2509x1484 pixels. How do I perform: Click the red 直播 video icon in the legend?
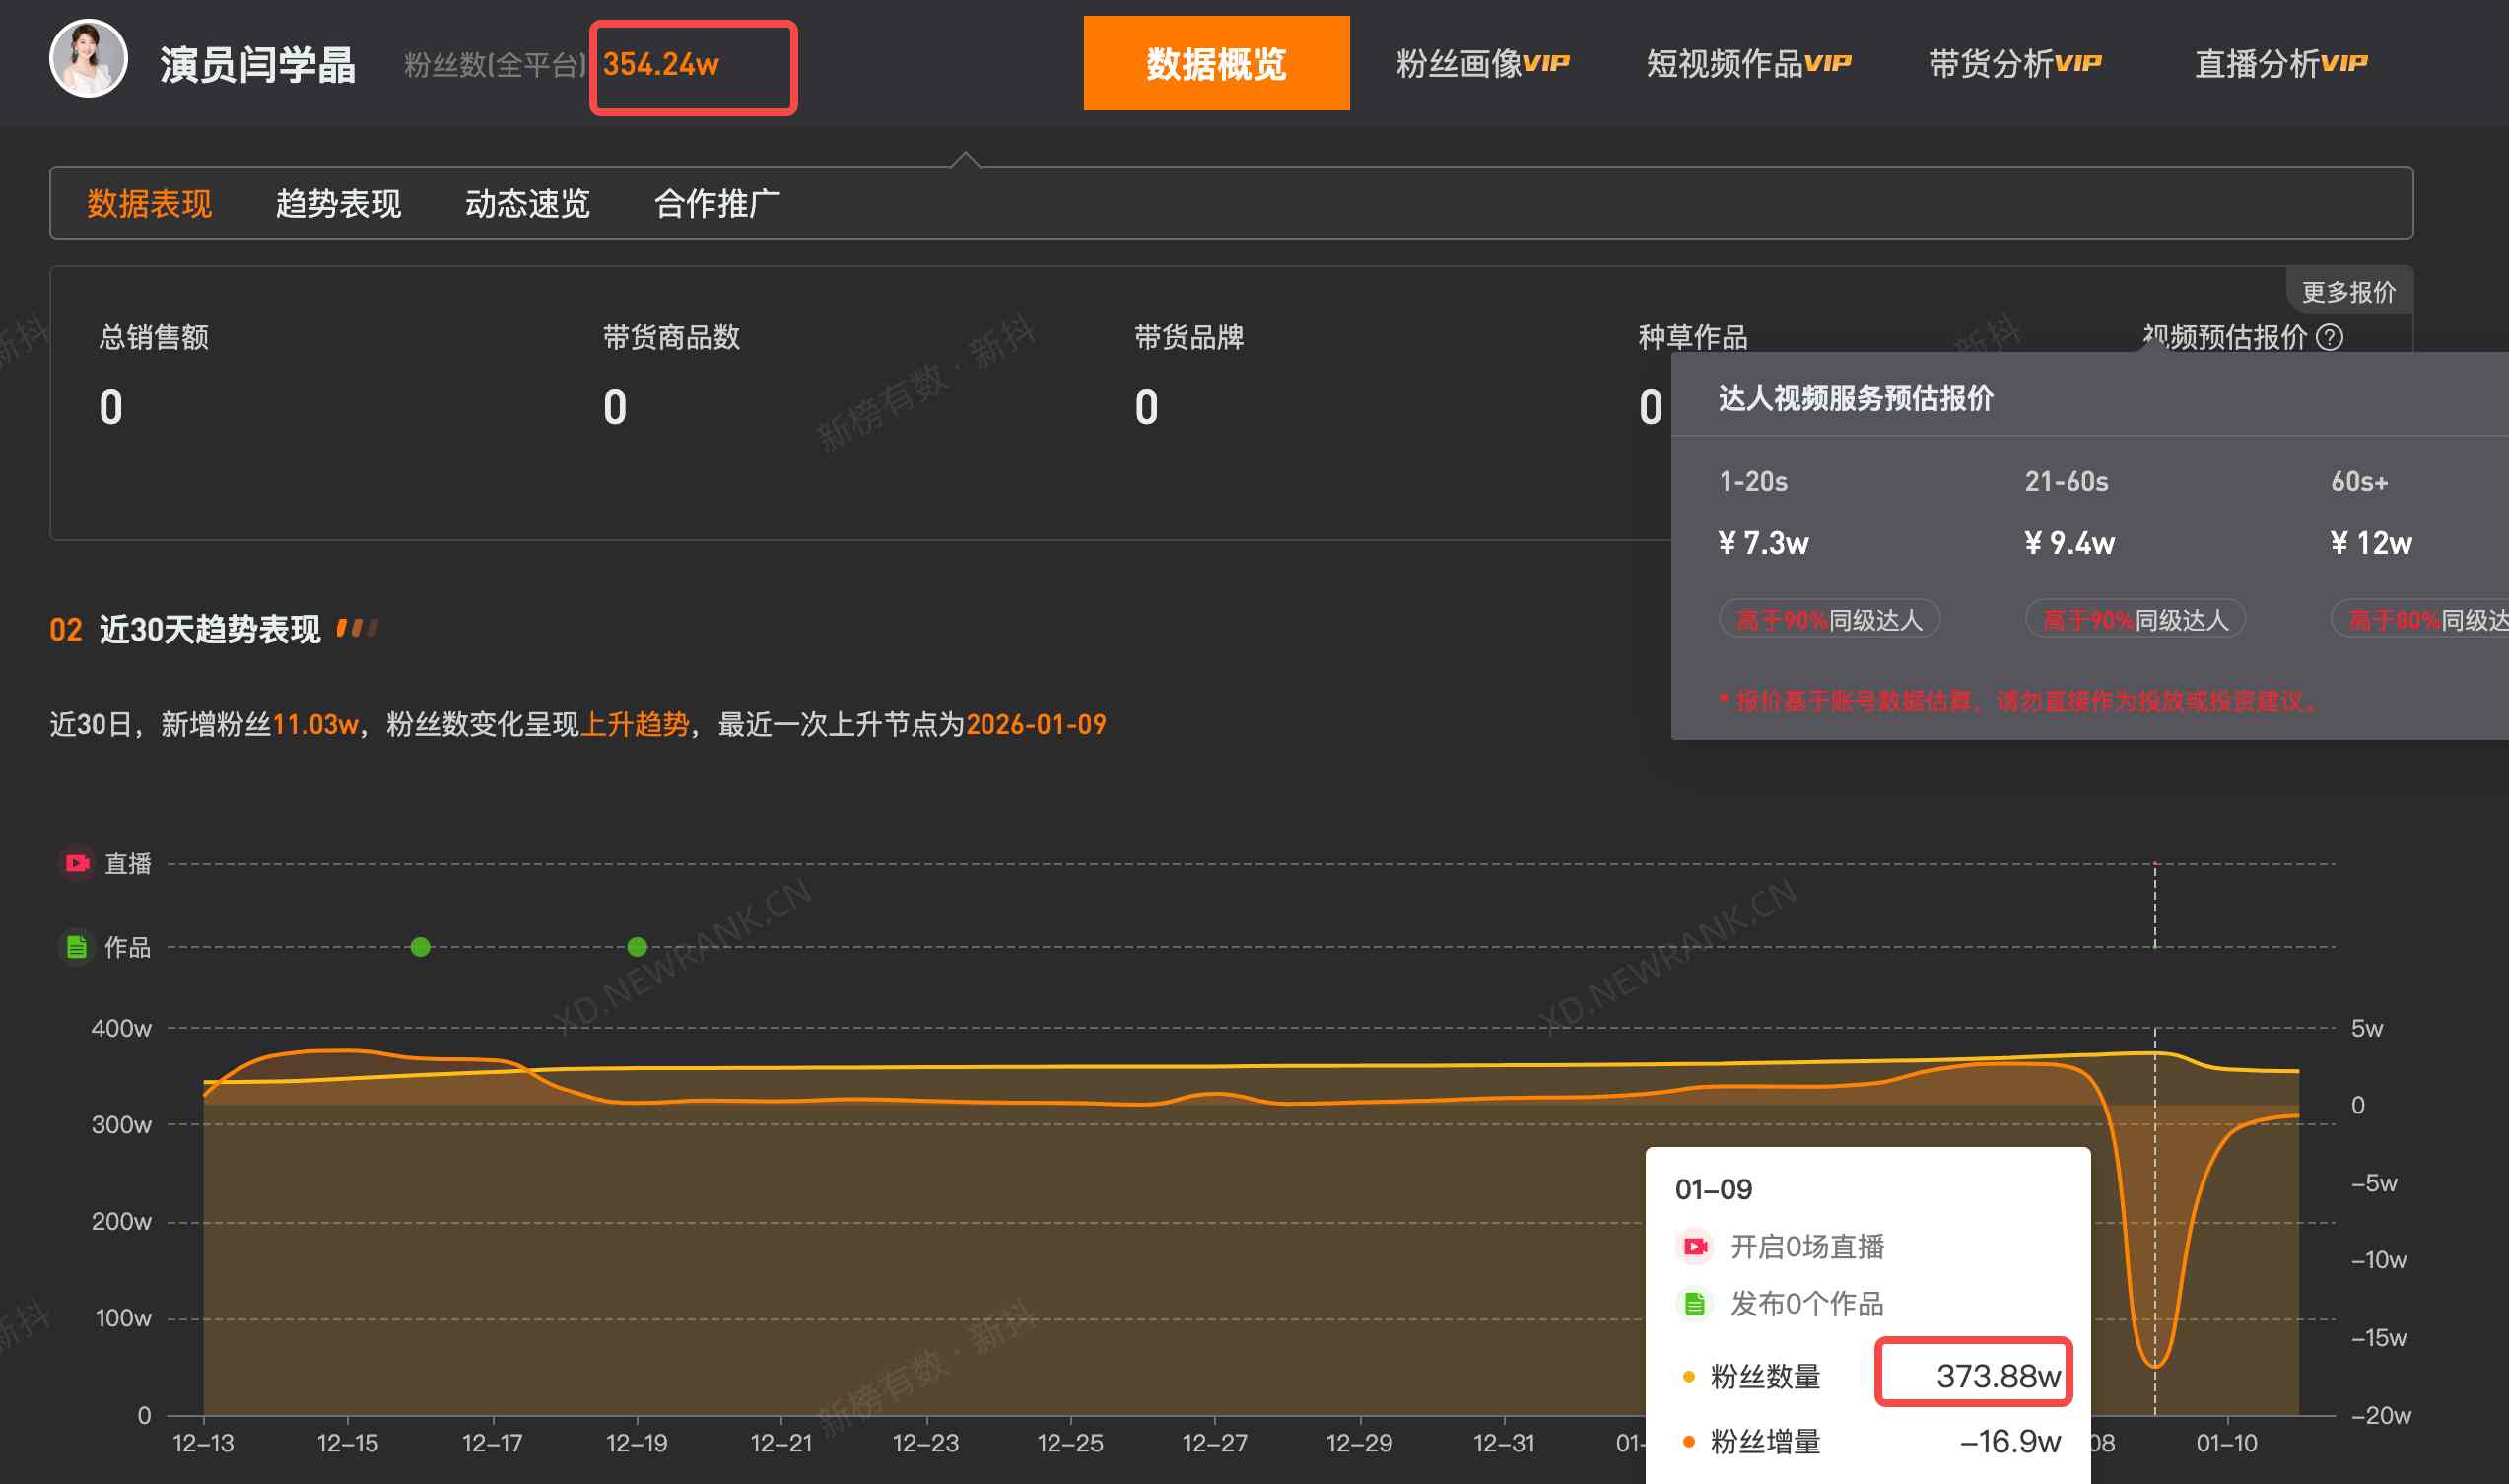pyautogui.click(x=77, y=863)
